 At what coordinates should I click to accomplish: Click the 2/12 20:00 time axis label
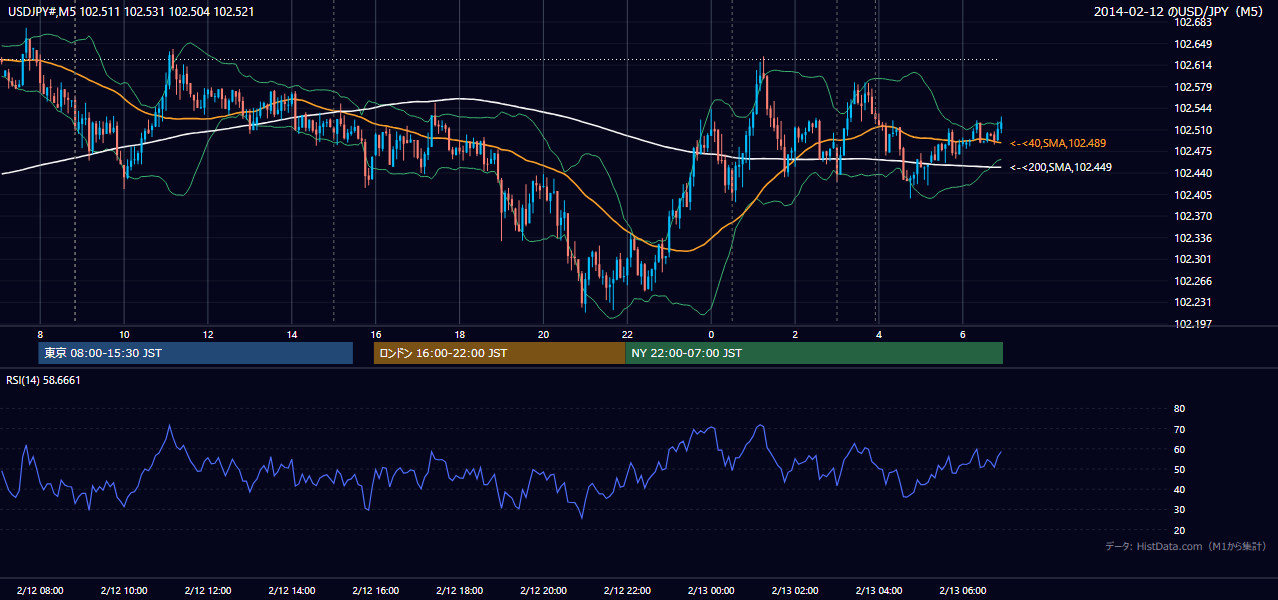[544, 591]
